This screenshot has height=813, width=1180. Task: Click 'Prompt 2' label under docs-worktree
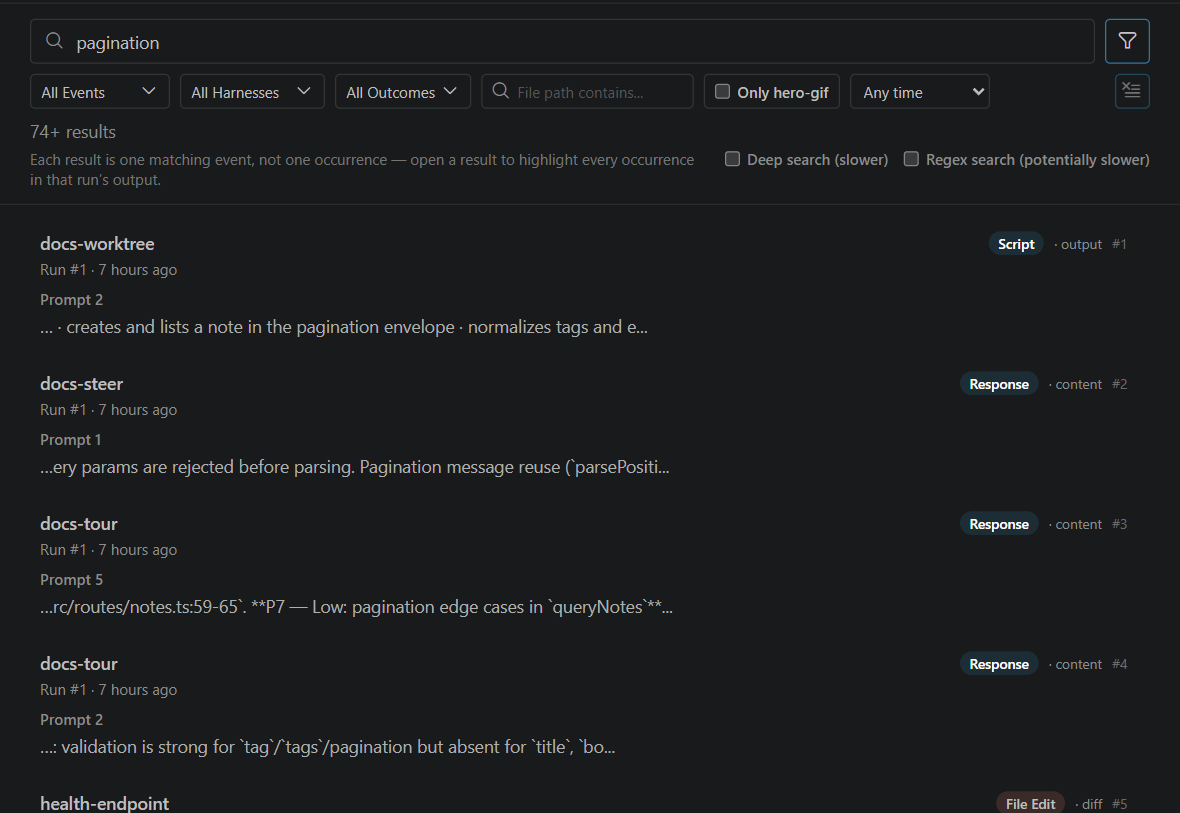(71, 300)
